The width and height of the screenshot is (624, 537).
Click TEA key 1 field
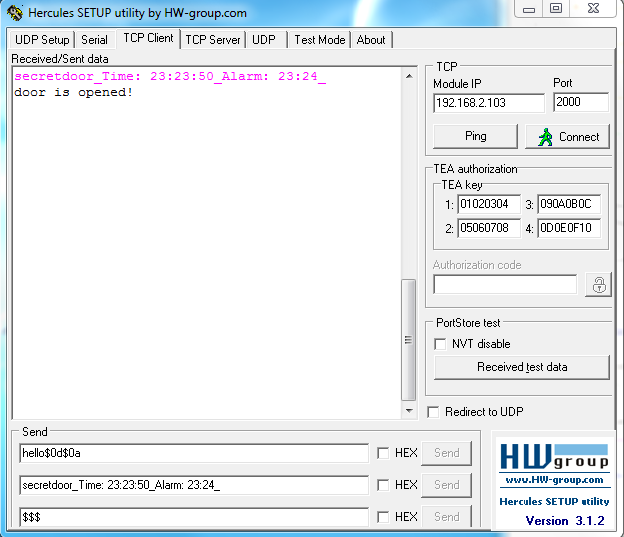[x=489, y=204]
